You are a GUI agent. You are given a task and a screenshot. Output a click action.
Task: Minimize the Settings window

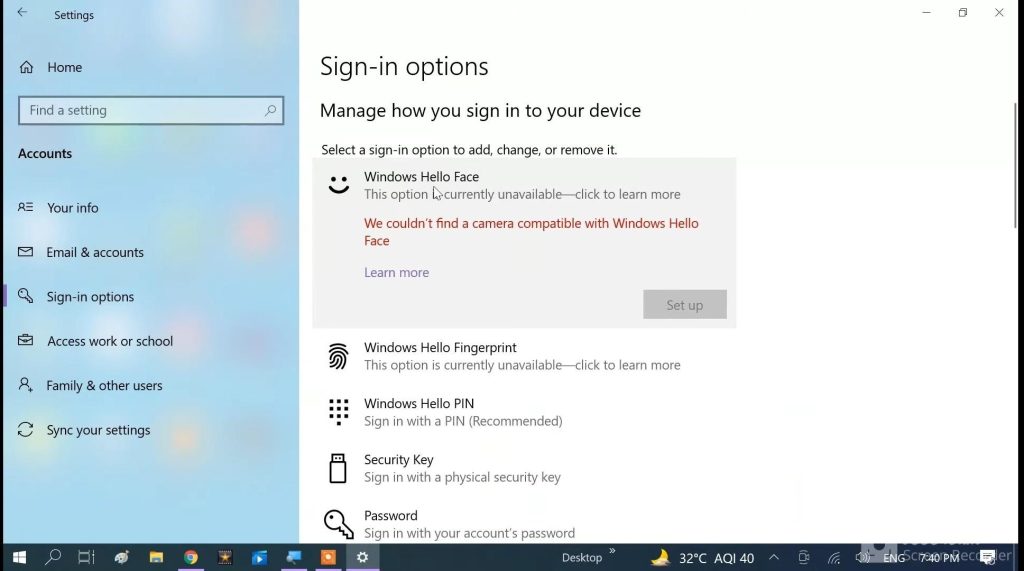926,13
